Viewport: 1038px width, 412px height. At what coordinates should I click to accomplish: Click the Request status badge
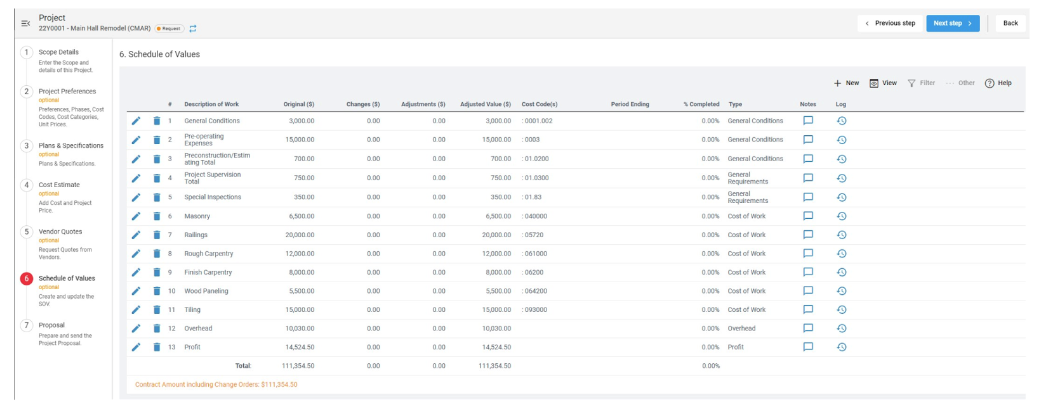click(169, 28)
